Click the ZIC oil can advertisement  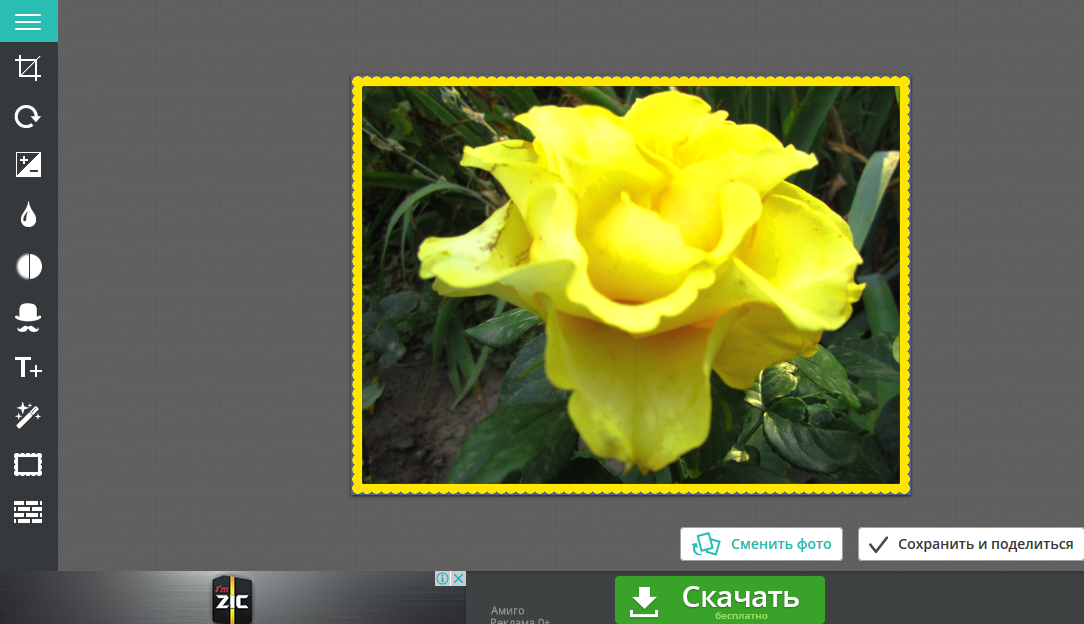point(231,600)
